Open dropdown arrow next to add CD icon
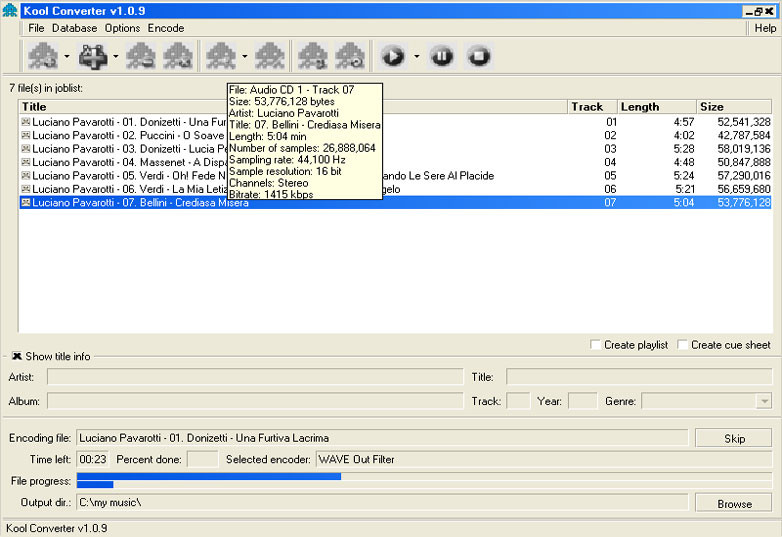Image resolution: width=782 pixels, height=537 pixels. [67, 56]
